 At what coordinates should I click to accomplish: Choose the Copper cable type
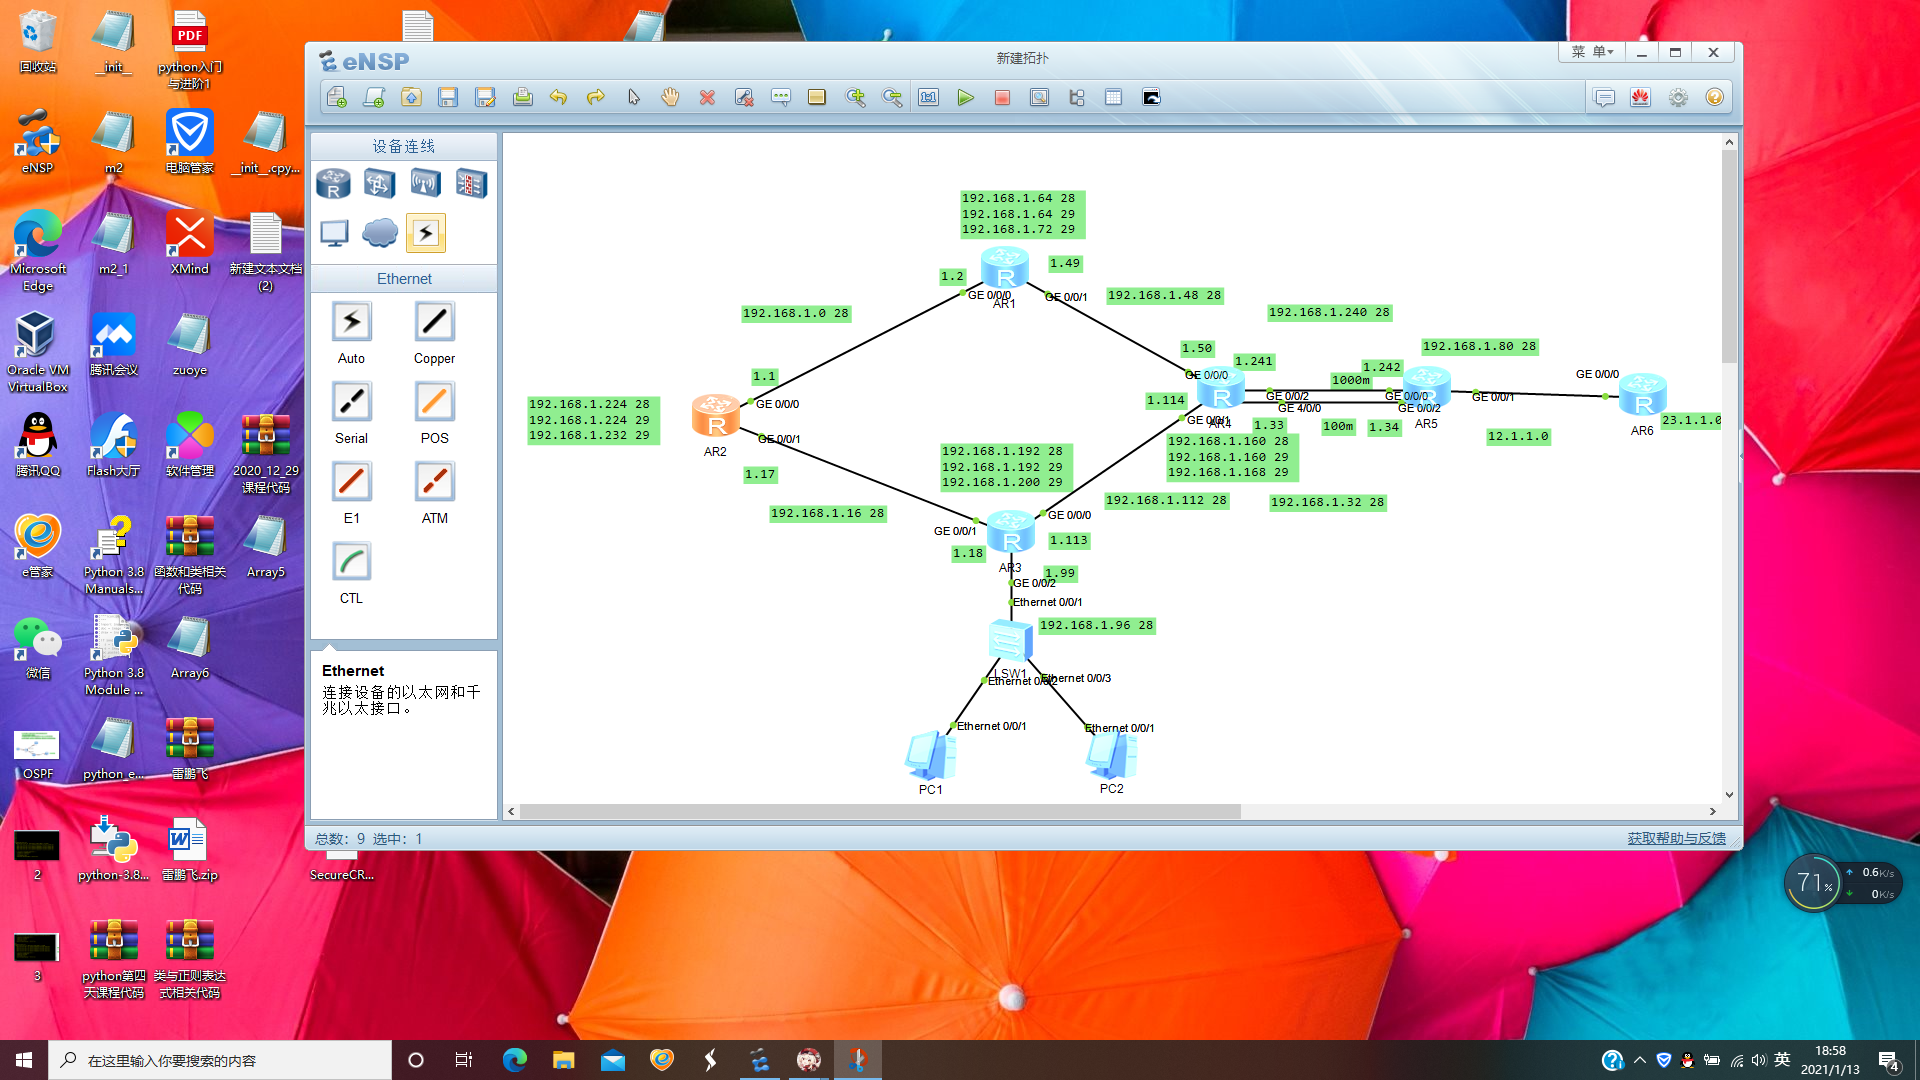(434, 322)
